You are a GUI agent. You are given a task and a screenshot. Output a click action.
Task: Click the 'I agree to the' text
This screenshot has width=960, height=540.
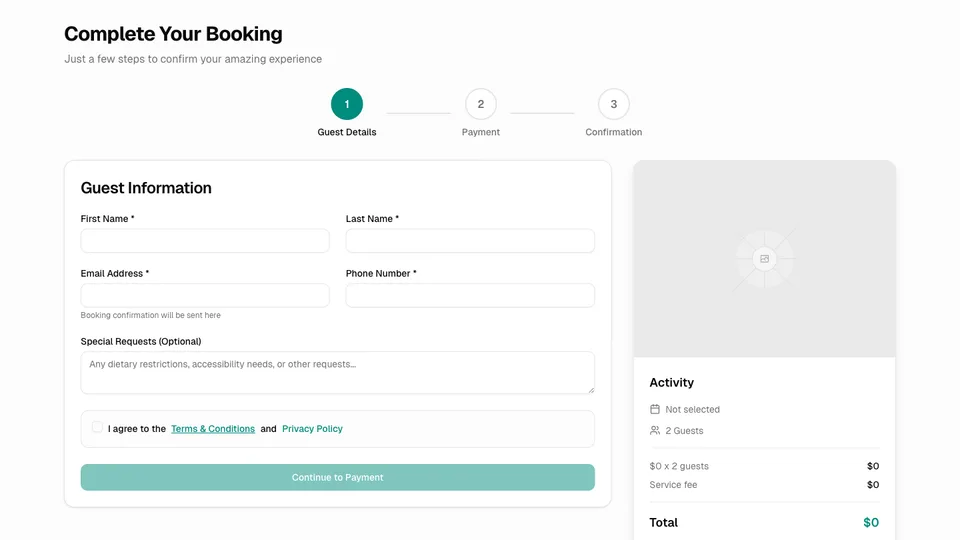tap(137, 429)
